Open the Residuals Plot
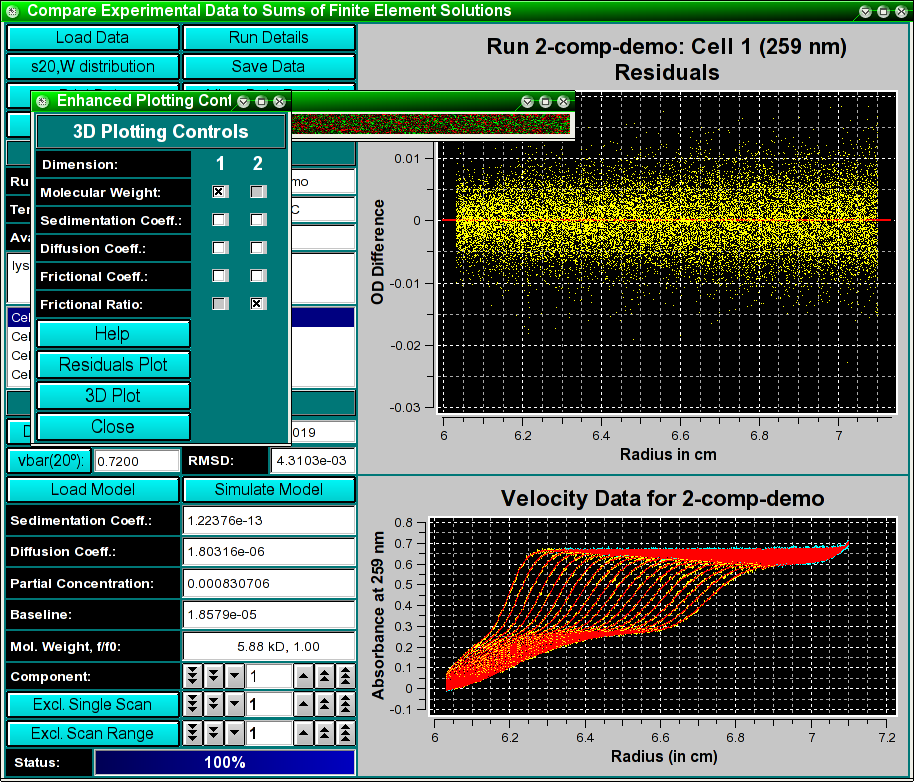Viewport: 914px width, 782px height. [113, 365]
